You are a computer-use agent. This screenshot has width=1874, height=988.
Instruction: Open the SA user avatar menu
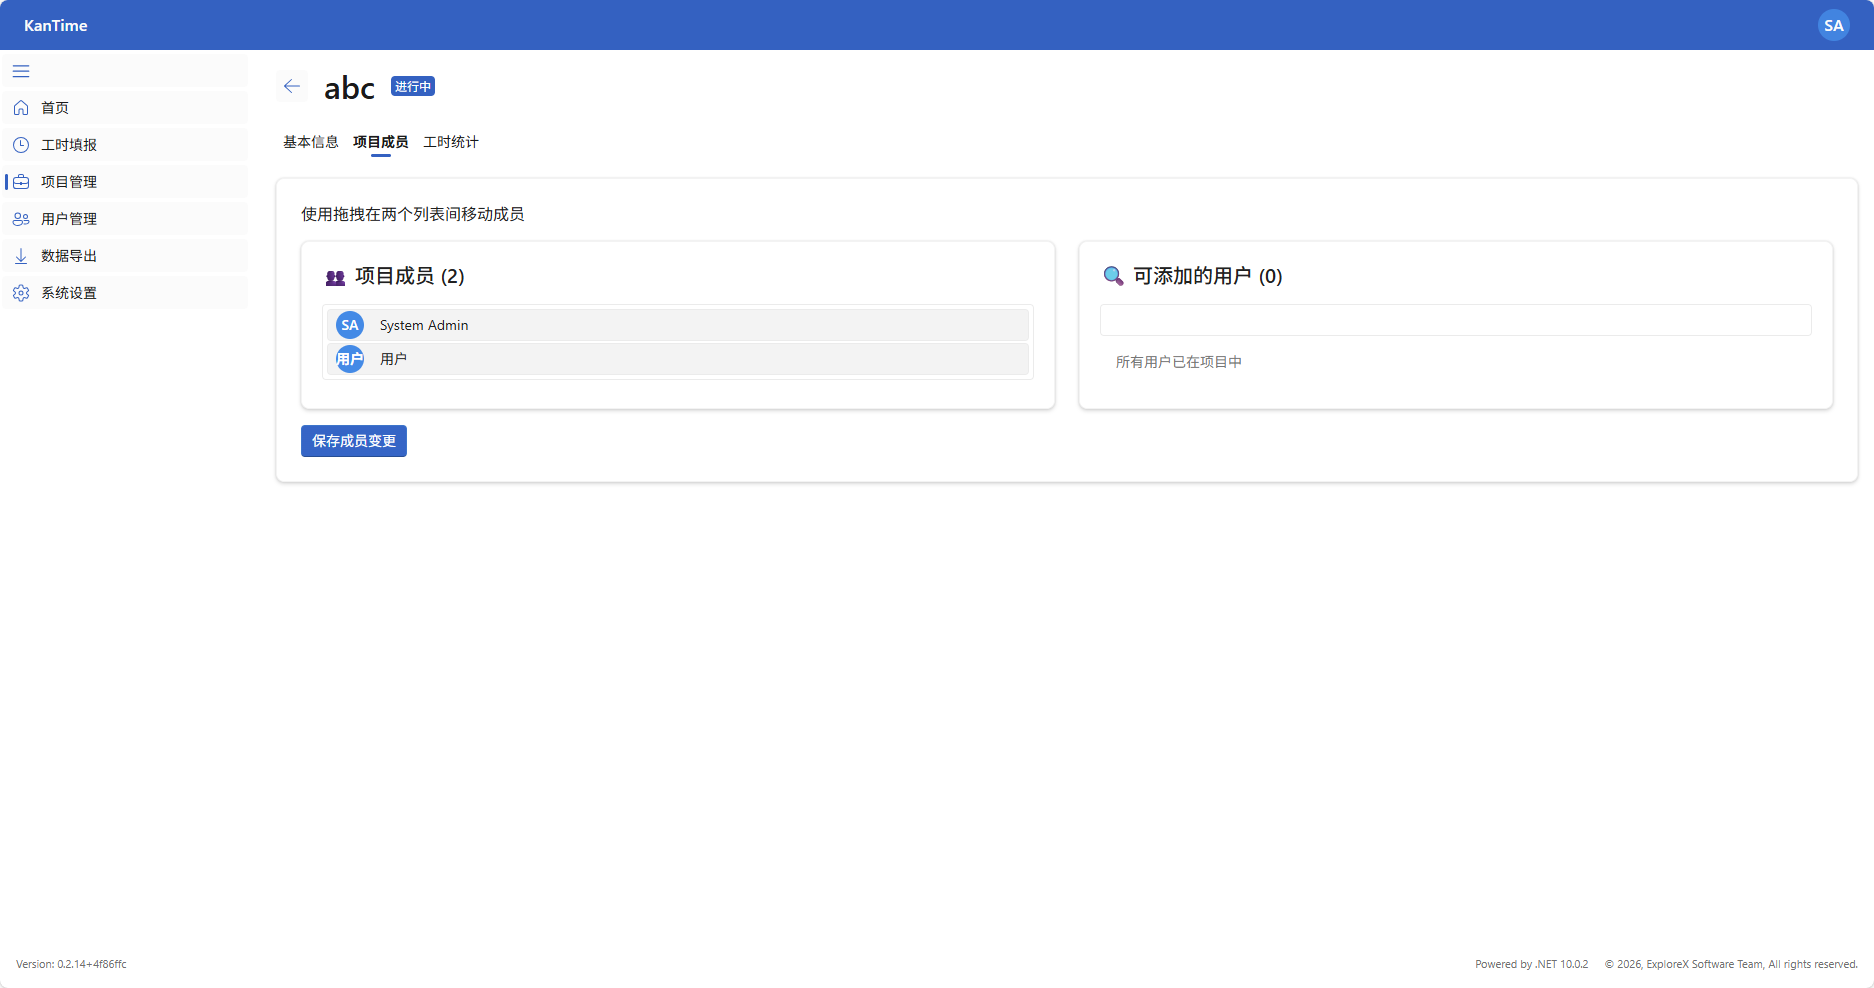(x=1833, y=25)
